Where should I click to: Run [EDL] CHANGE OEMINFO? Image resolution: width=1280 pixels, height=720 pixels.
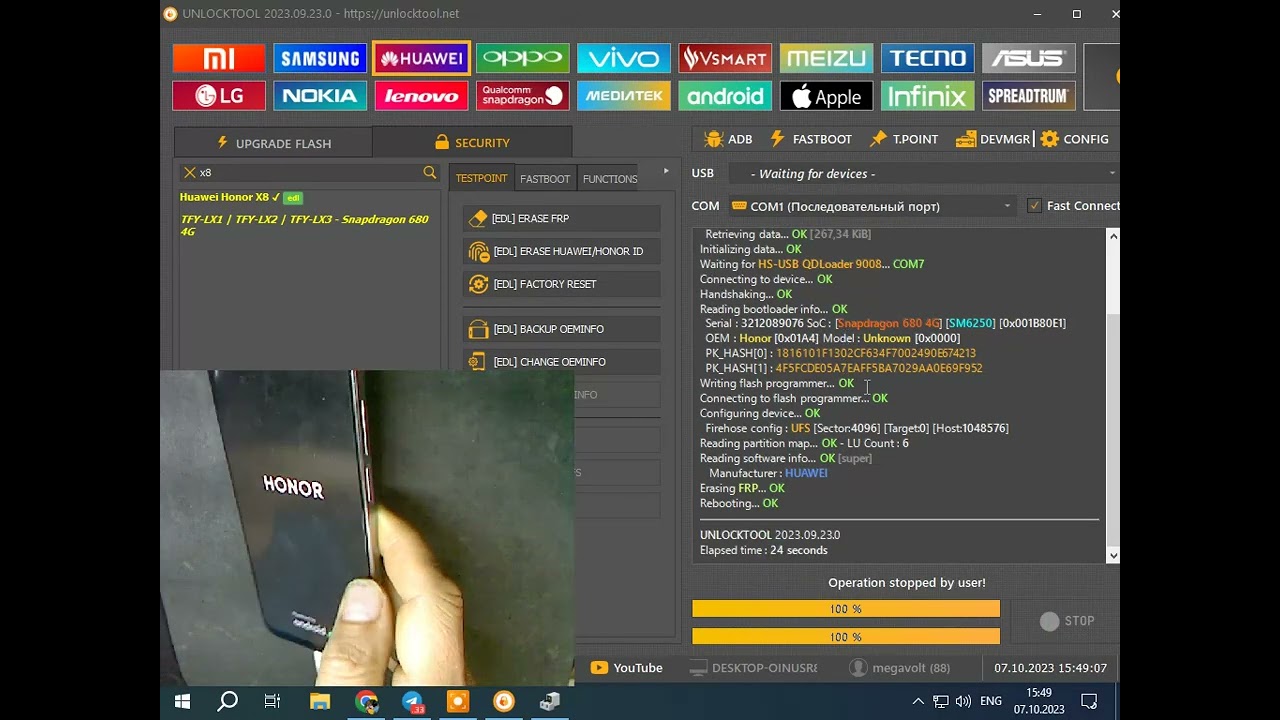pos(562,362)
